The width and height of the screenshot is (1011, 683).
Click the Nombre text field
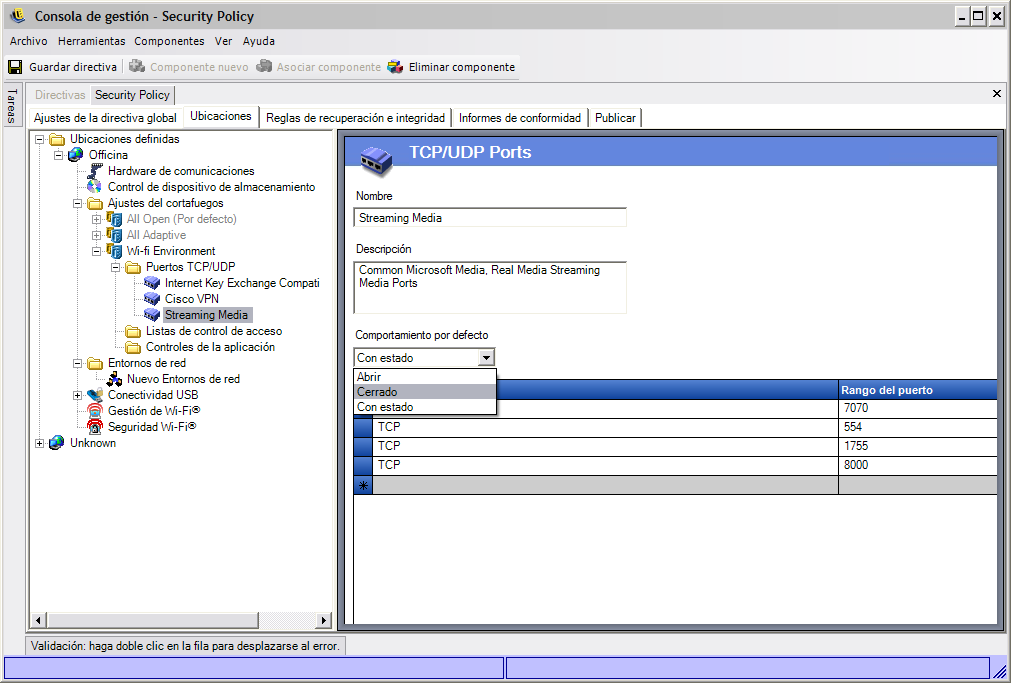point(490,217)
